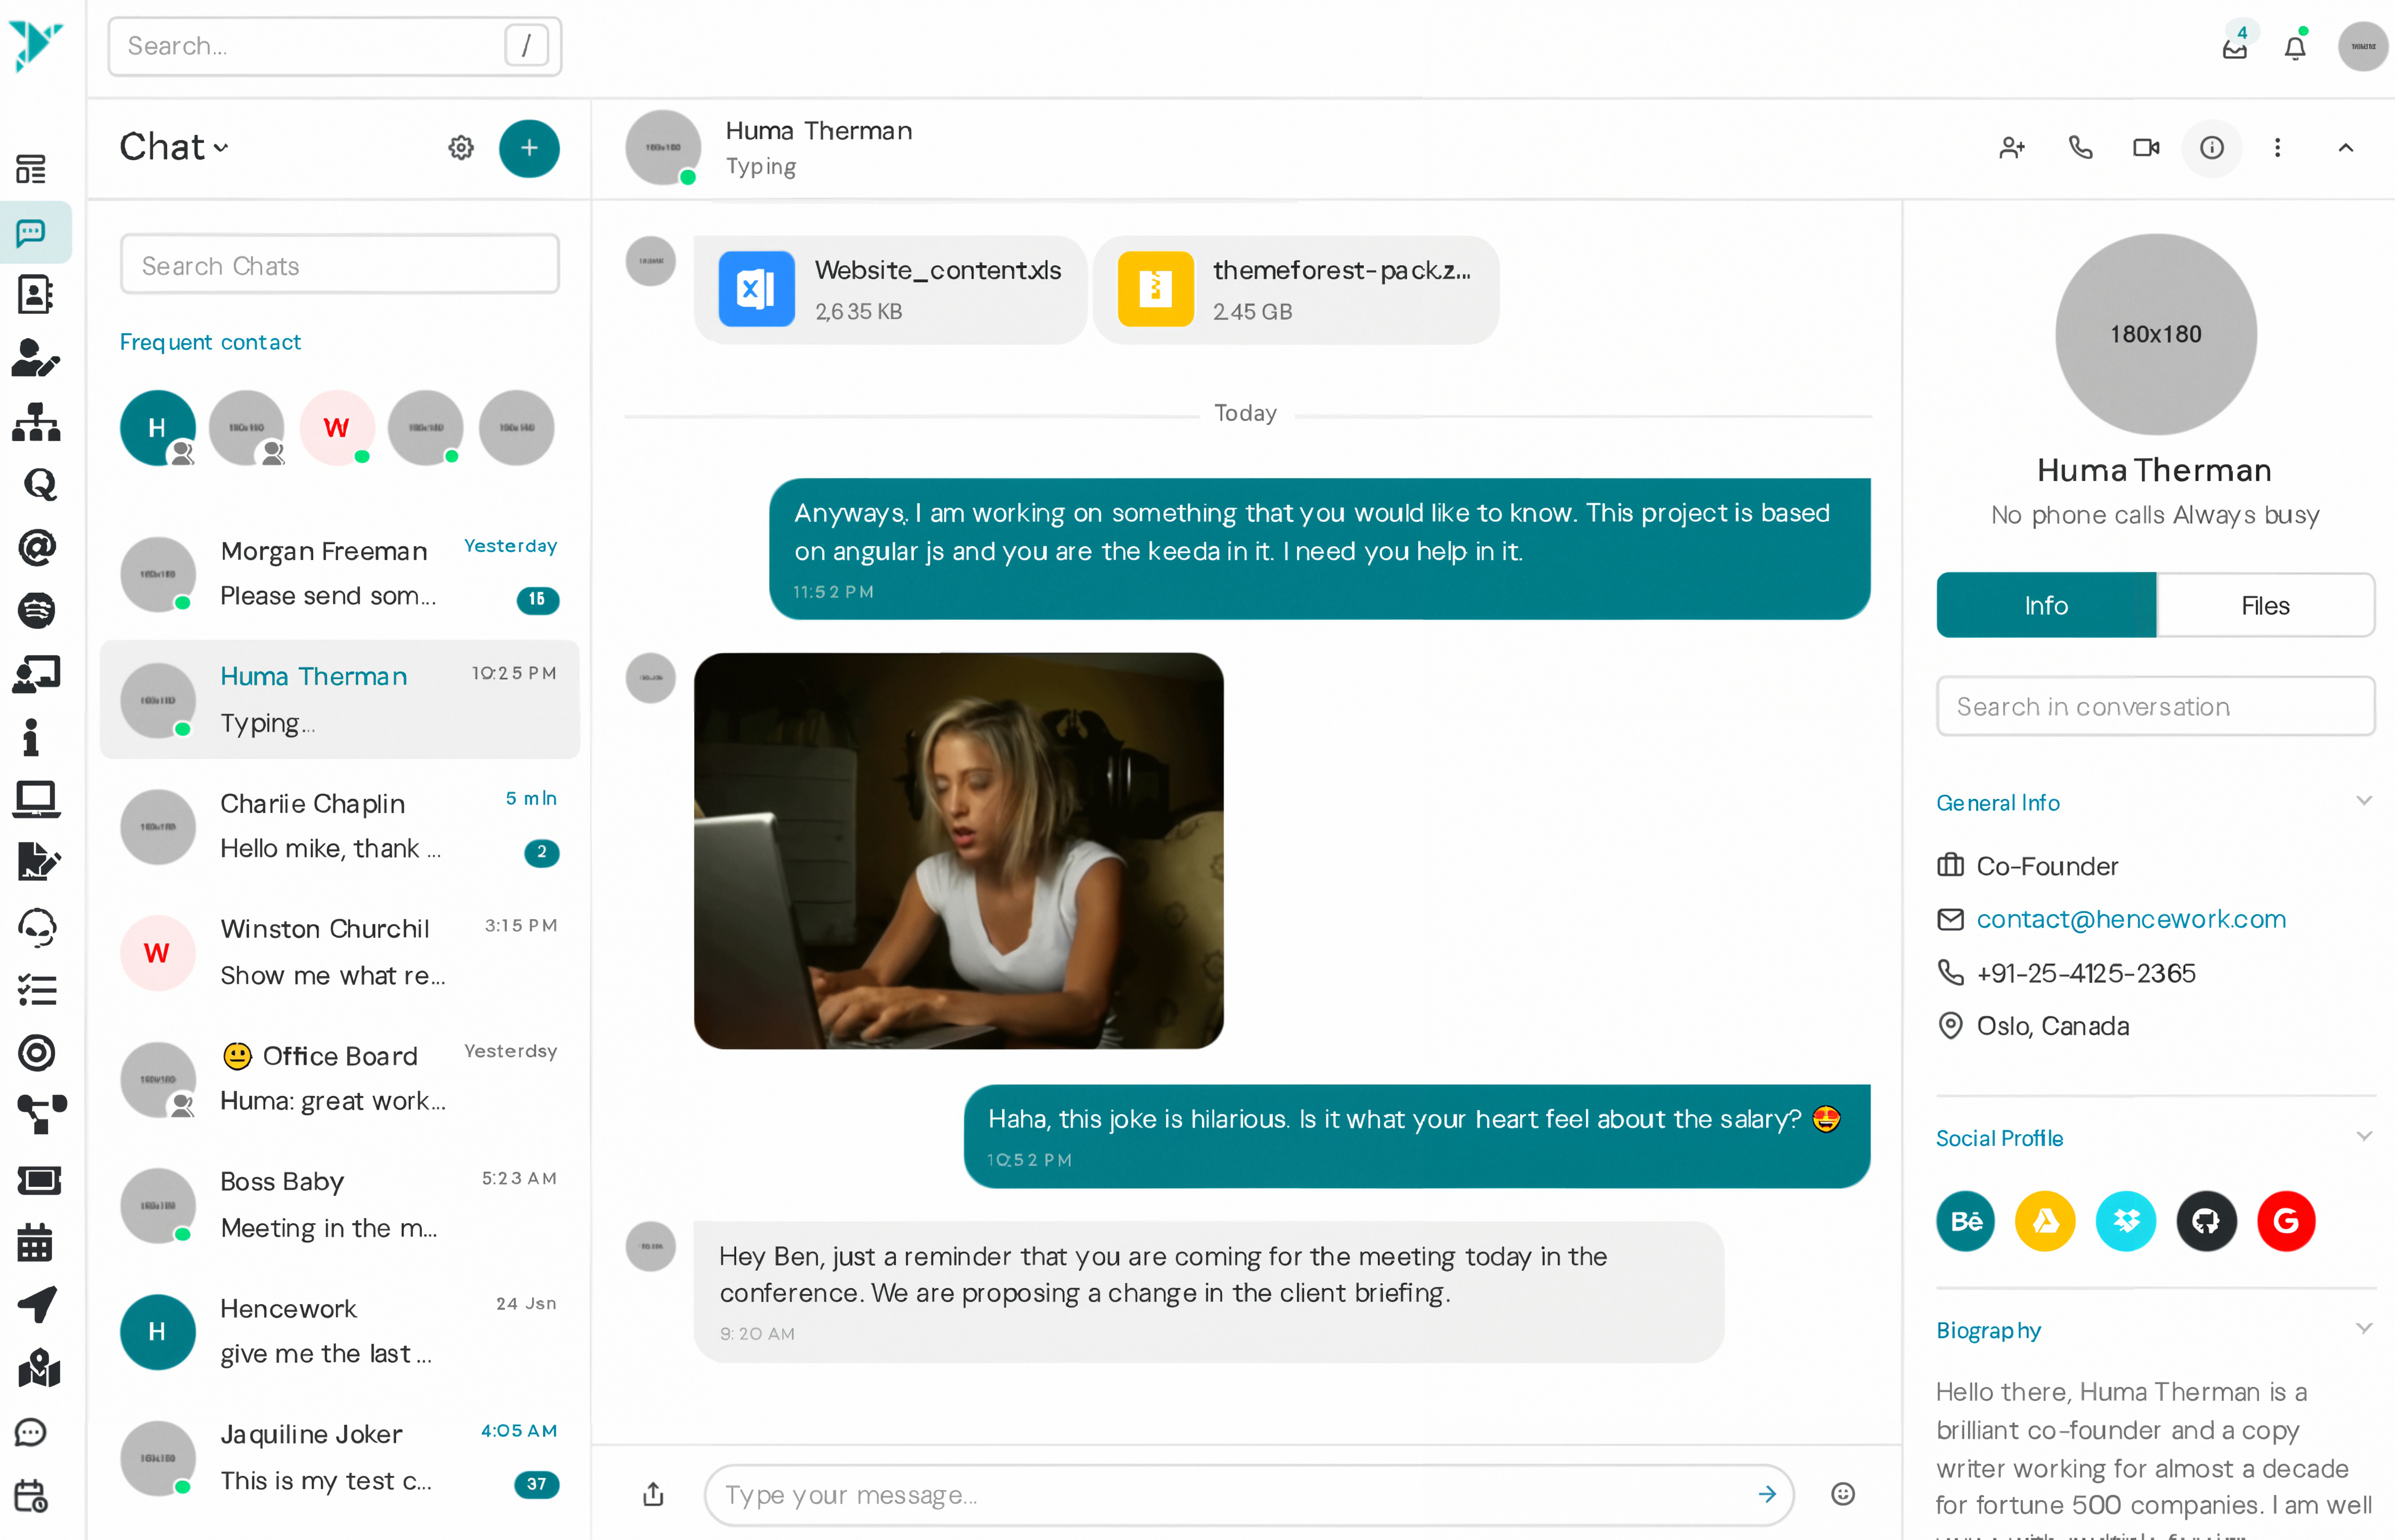Image resolution: width=2395 pixels, height=1540 pixels.
Task: Open the three-dot more options menu
Action: [2277, 148]
